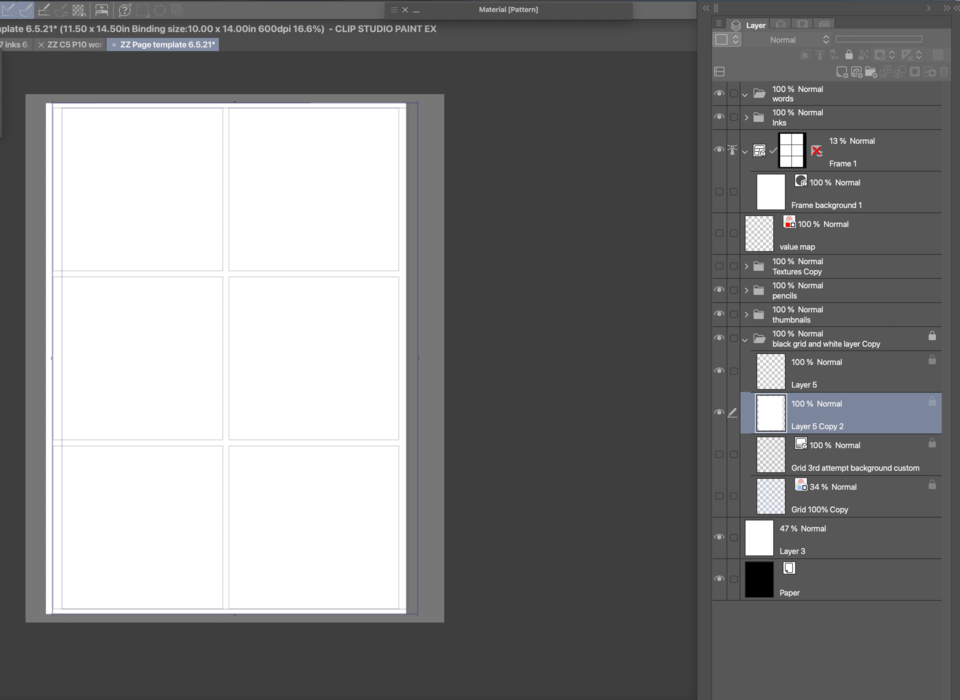Open the ruler display range dropdown
960x700 pixels.
pos(918,55)
